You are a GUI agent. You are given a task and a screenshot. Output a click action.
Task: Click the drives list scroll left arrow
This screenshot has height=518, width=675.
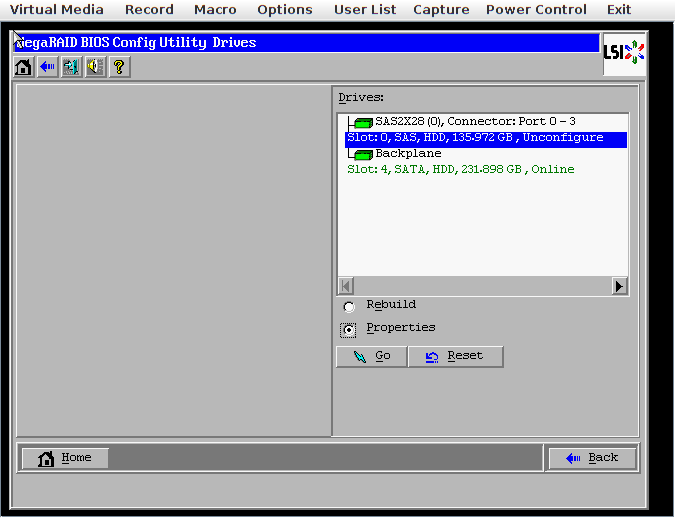point(346,286)
